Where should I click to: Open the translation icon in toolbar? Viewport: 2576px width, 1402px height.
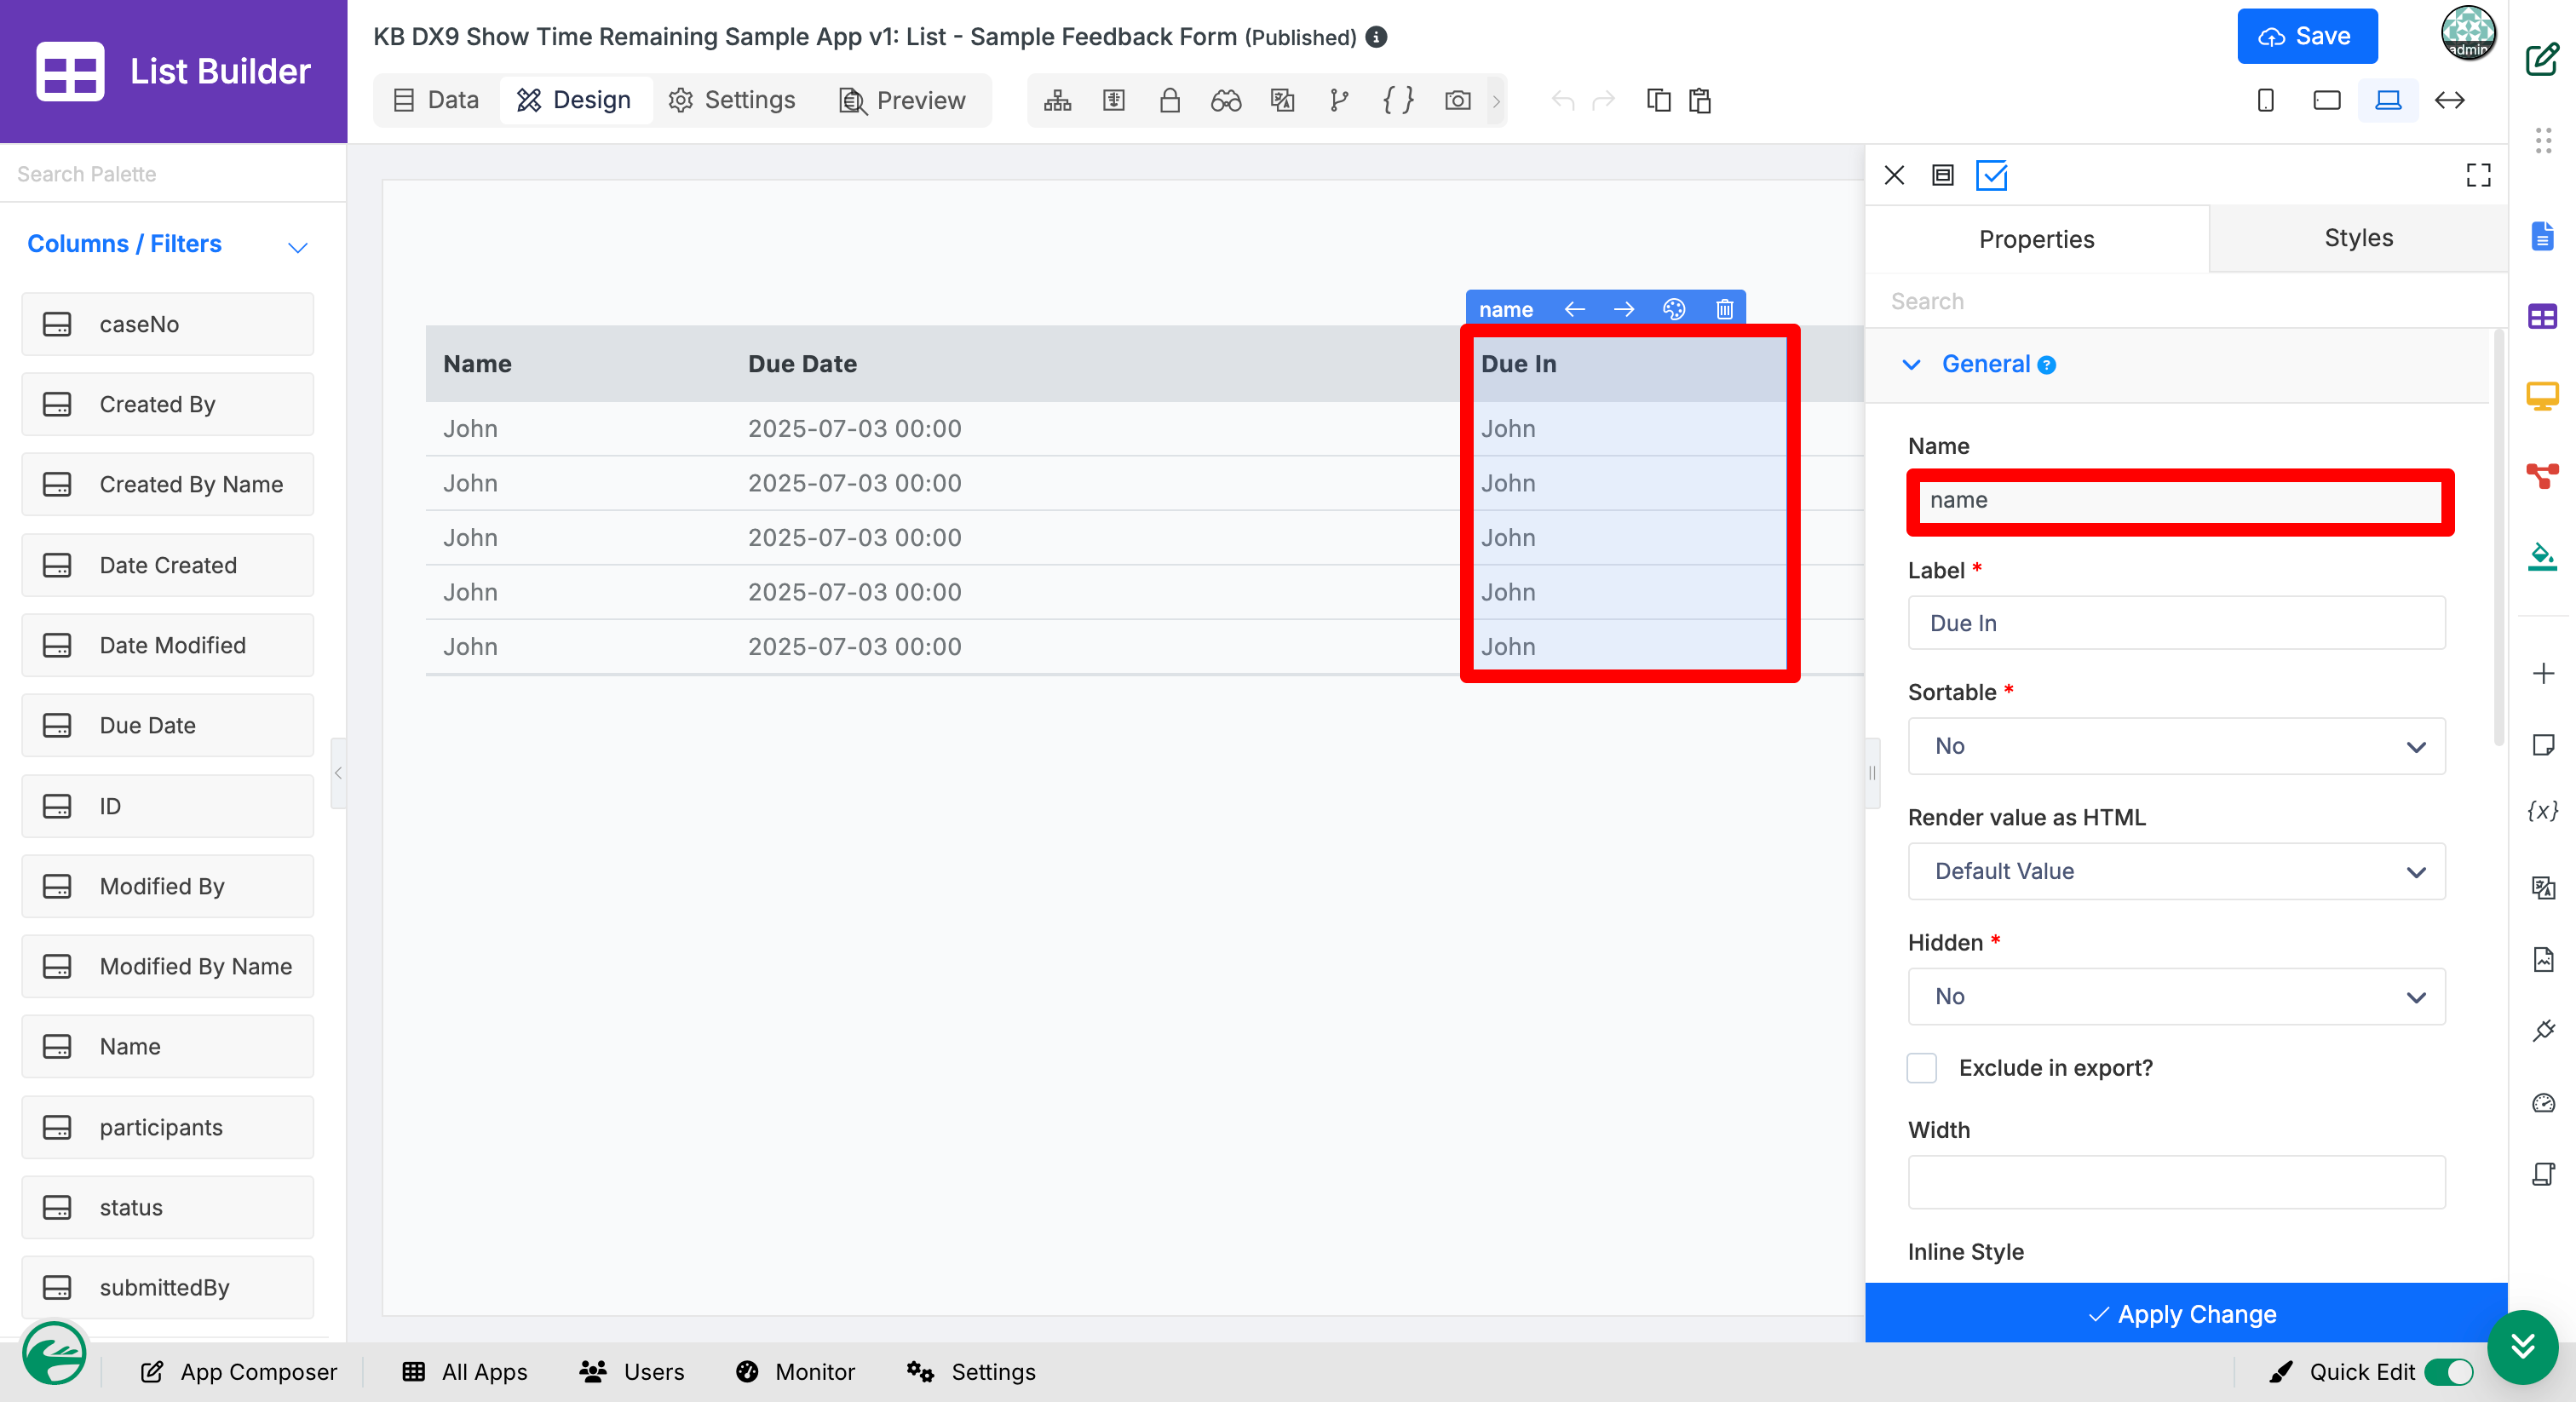[1282, 100]
